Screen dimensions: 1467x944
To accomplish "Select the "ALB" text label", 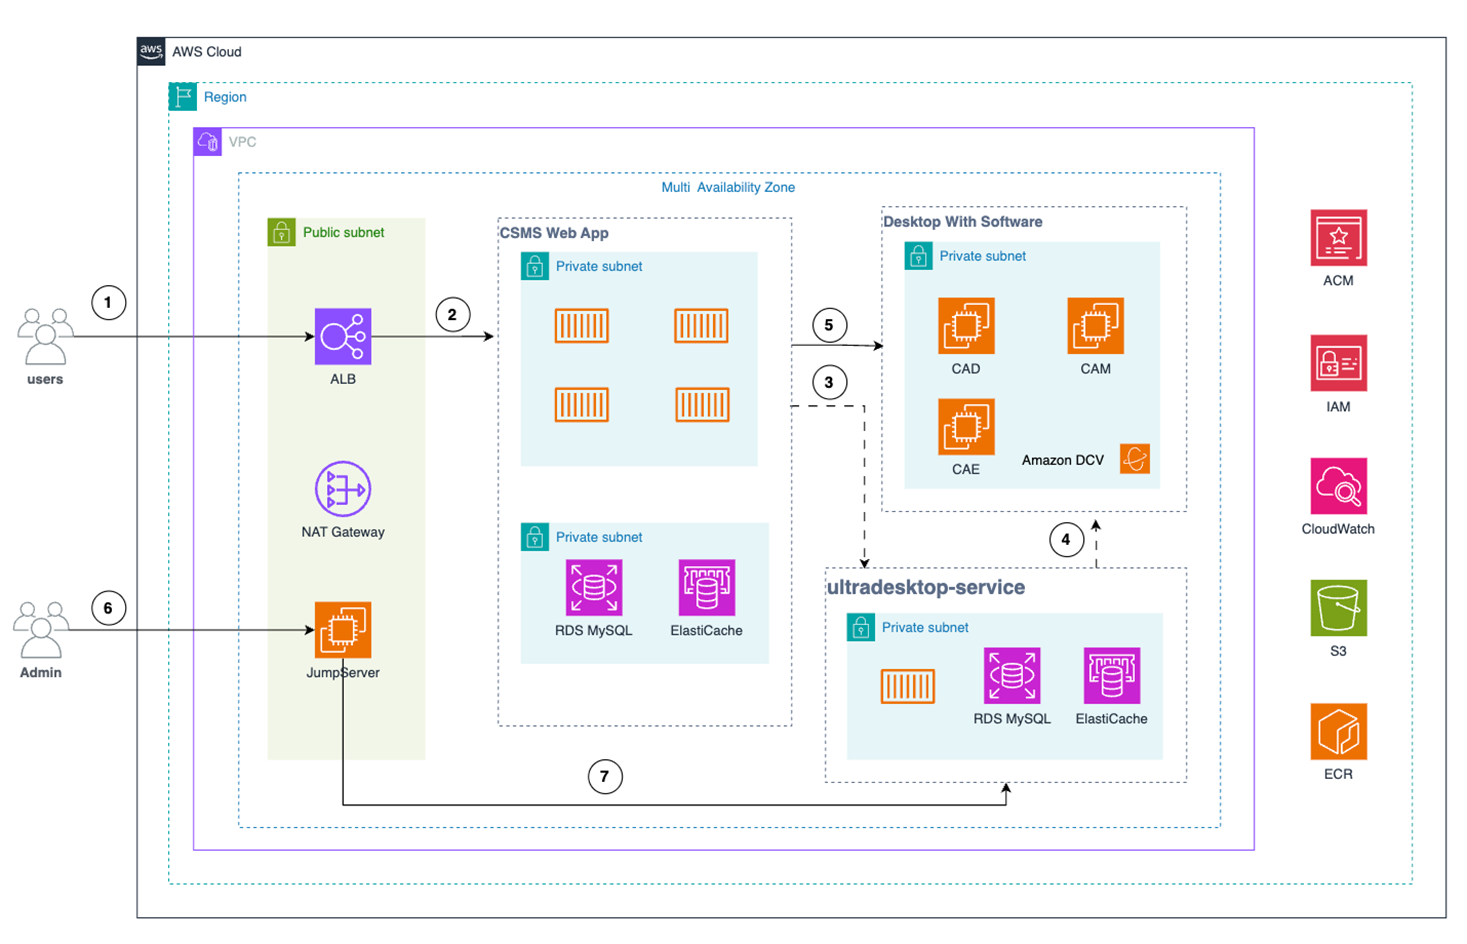I will coord(343,379).
